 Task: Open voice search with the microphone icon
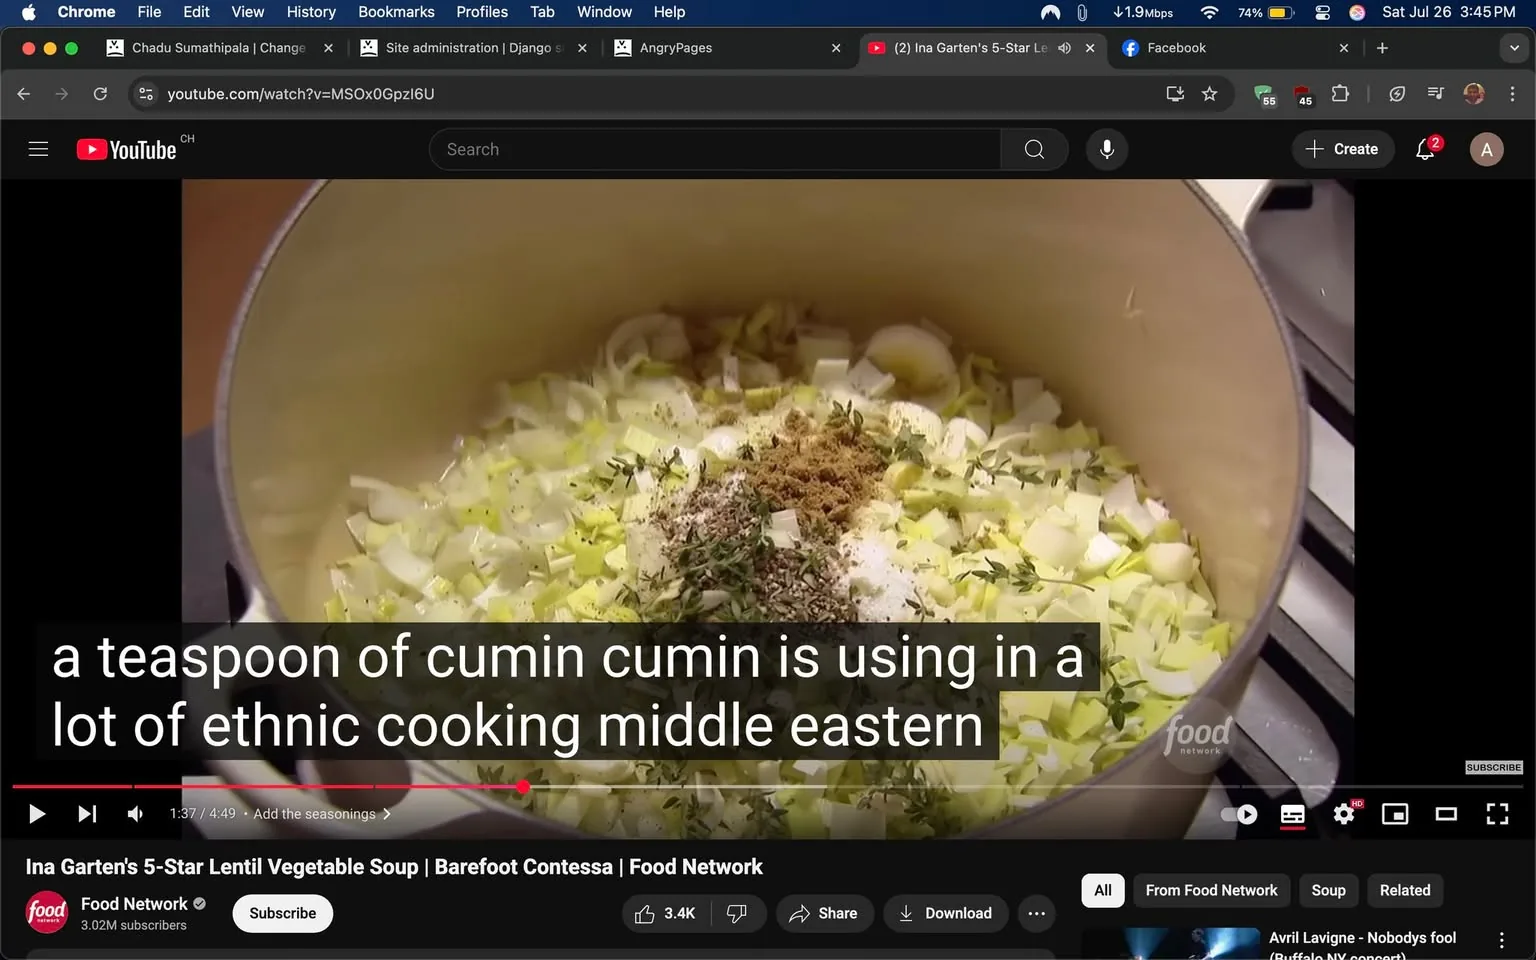click(1106, 149)
